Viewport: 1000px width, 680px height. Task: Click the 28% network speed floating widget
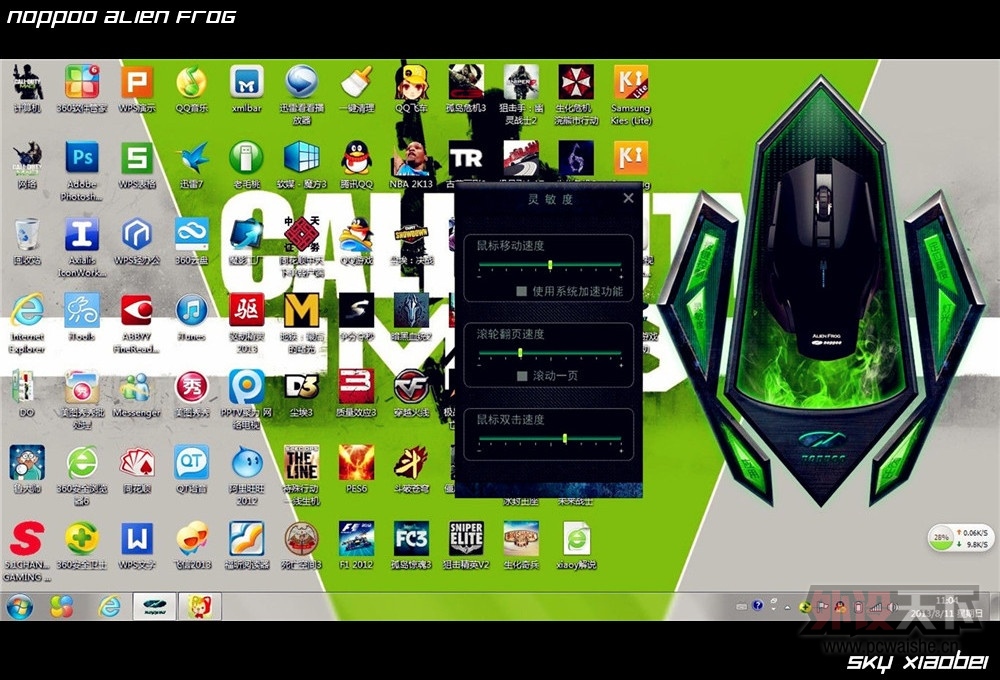960,538
